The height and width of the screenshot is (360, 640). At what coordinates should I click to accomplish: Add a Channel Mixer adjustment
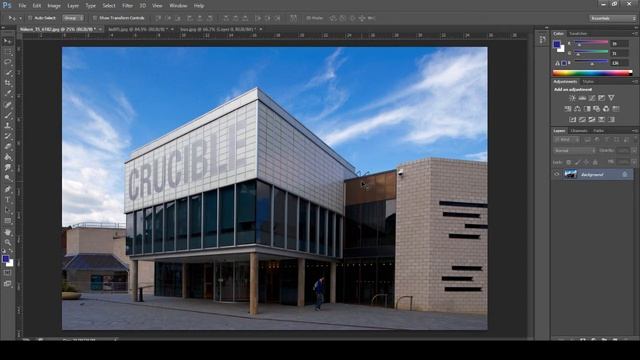pyautogui.click(x=606, y=109)
